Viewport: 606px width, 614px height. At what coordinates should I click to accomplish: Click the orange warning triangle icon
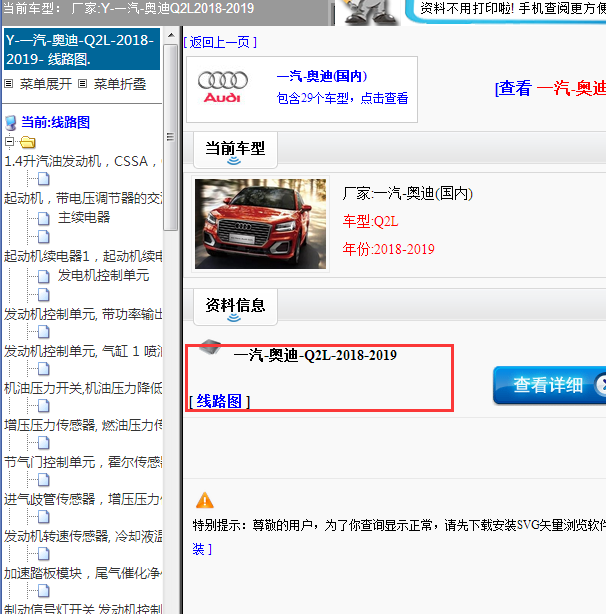[204, 500]
